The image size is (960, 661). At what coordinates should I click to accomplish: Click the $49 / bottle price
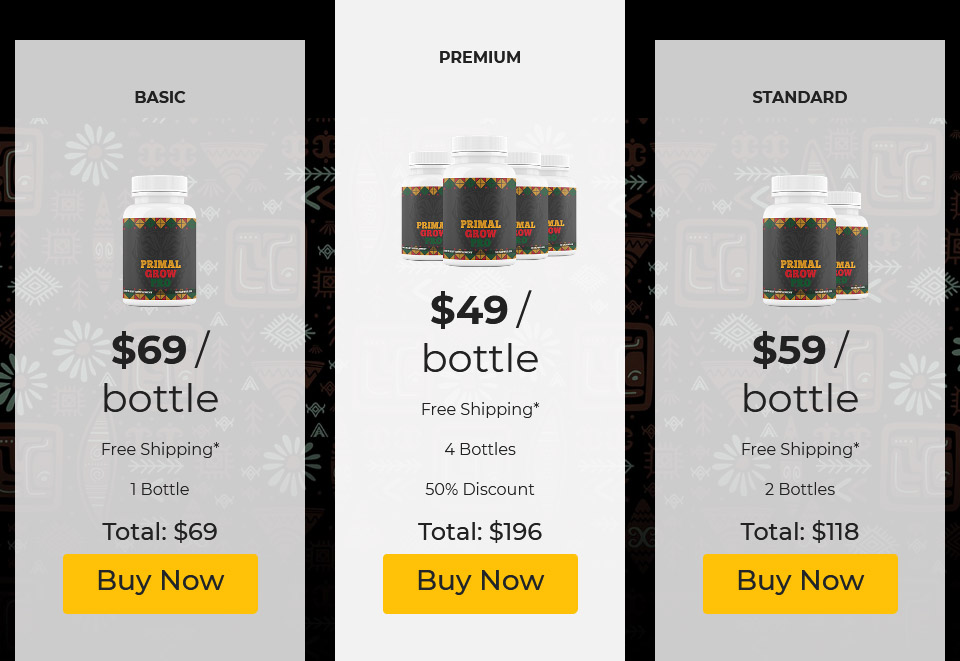tap(480, 333)
